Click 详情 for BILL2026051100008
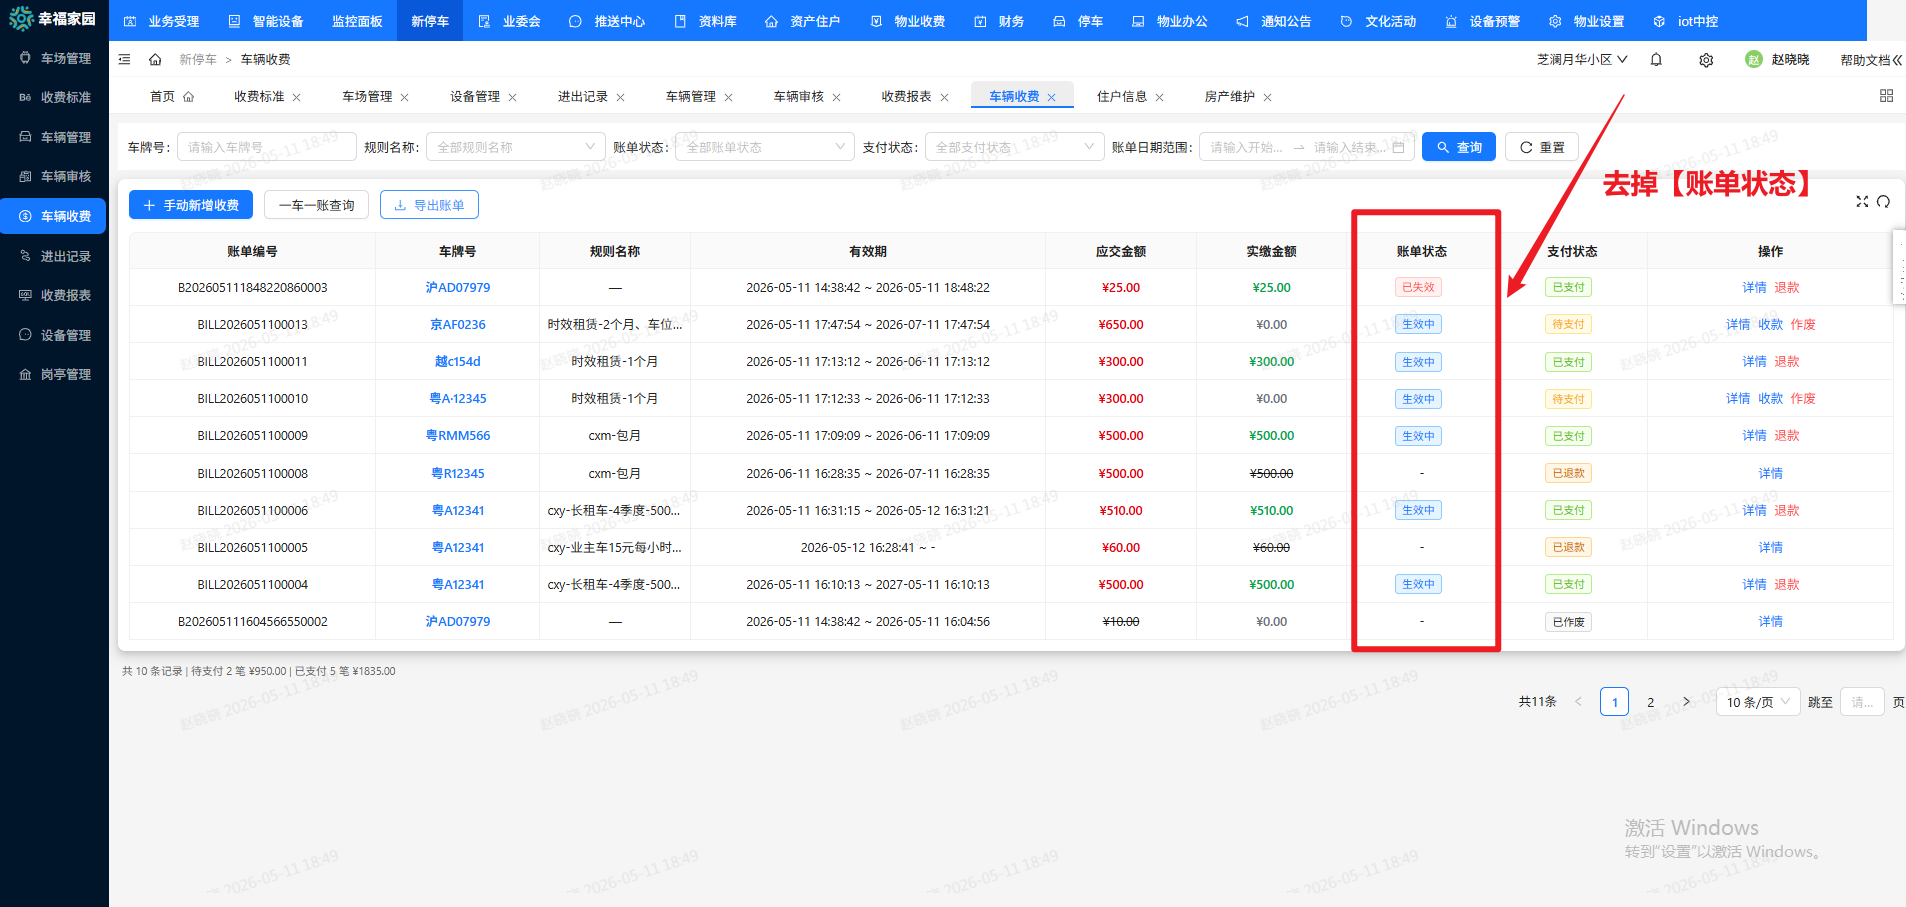This screenshot has width=1906, height=907. tap(1771, 474)
